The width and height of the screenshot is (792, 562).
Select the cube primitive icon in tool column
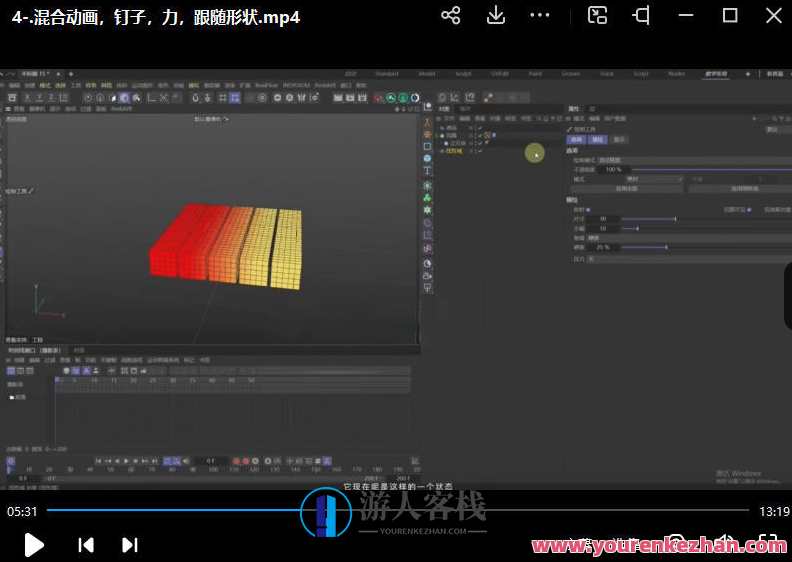428,146
